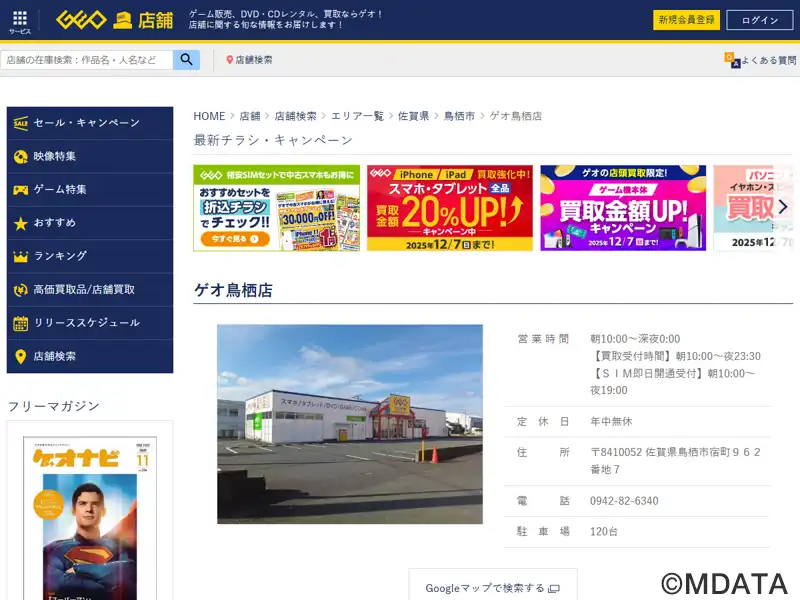The image size is (800, 600).
Task: Click the calendar icon for リリーススケジュール
Action: (x=20, y=323)
